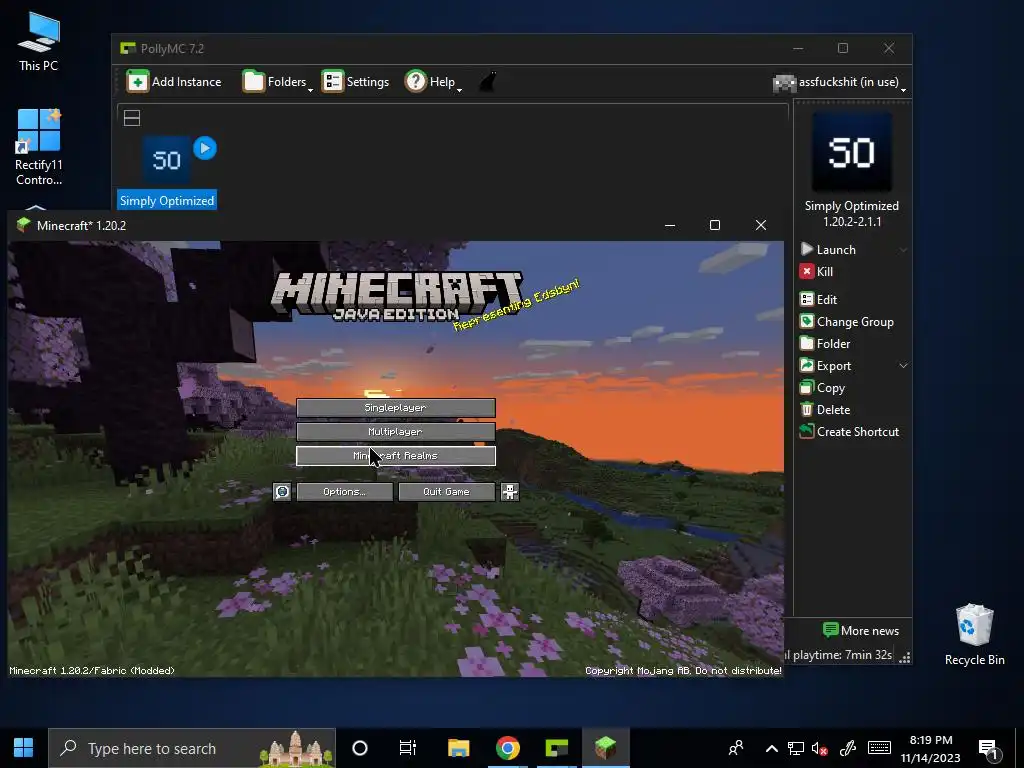
Task: Open the account dropdown in PollyMC
Action: point(839,82)
